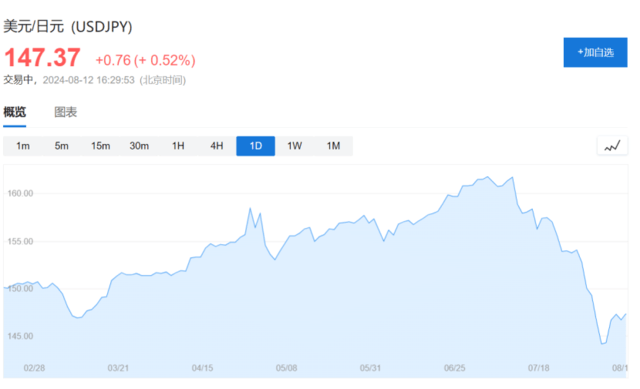
Task: Click the 05/08 date marker on chart
Action: point(287,368)
